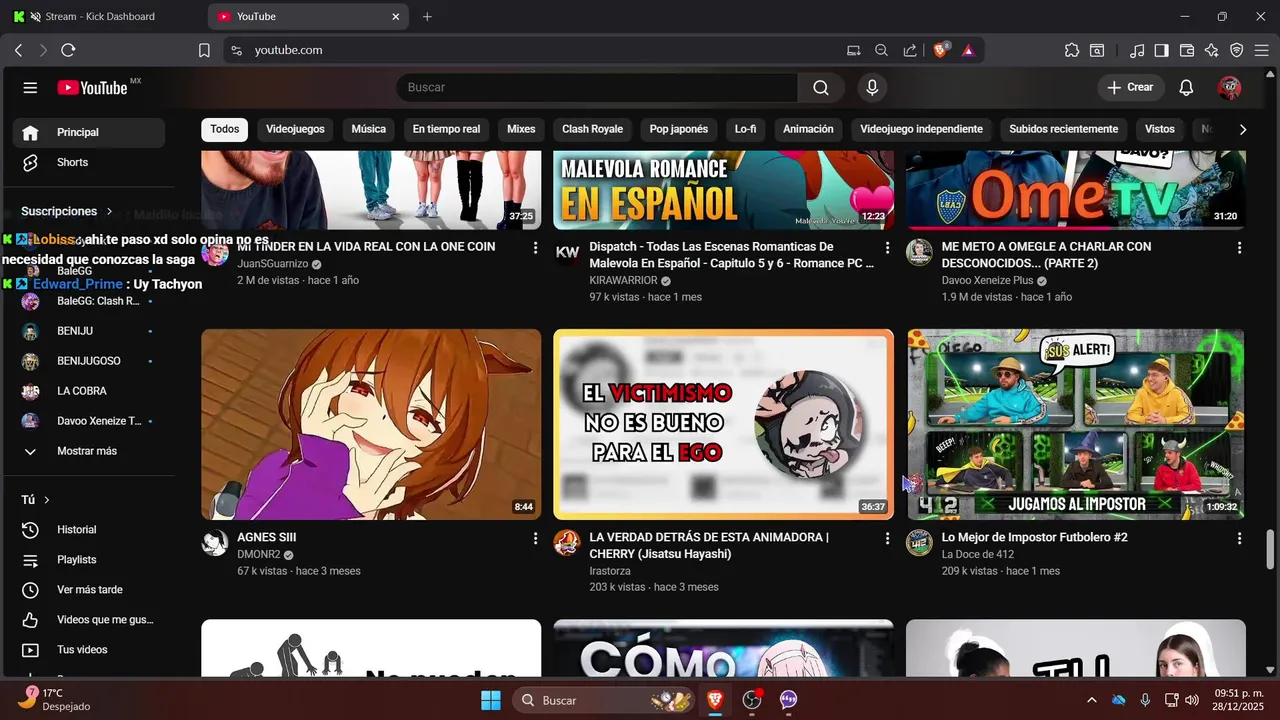Image resolution: width=1280 pixels, height=720 pixels.
Task: Select the Clash Royale chip
Action: (592, 129)
